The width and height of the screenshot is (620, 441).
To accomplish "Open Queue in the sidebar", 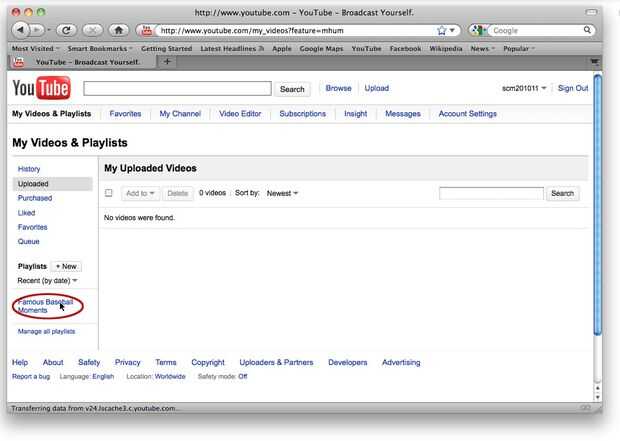I will coord(28,242).
